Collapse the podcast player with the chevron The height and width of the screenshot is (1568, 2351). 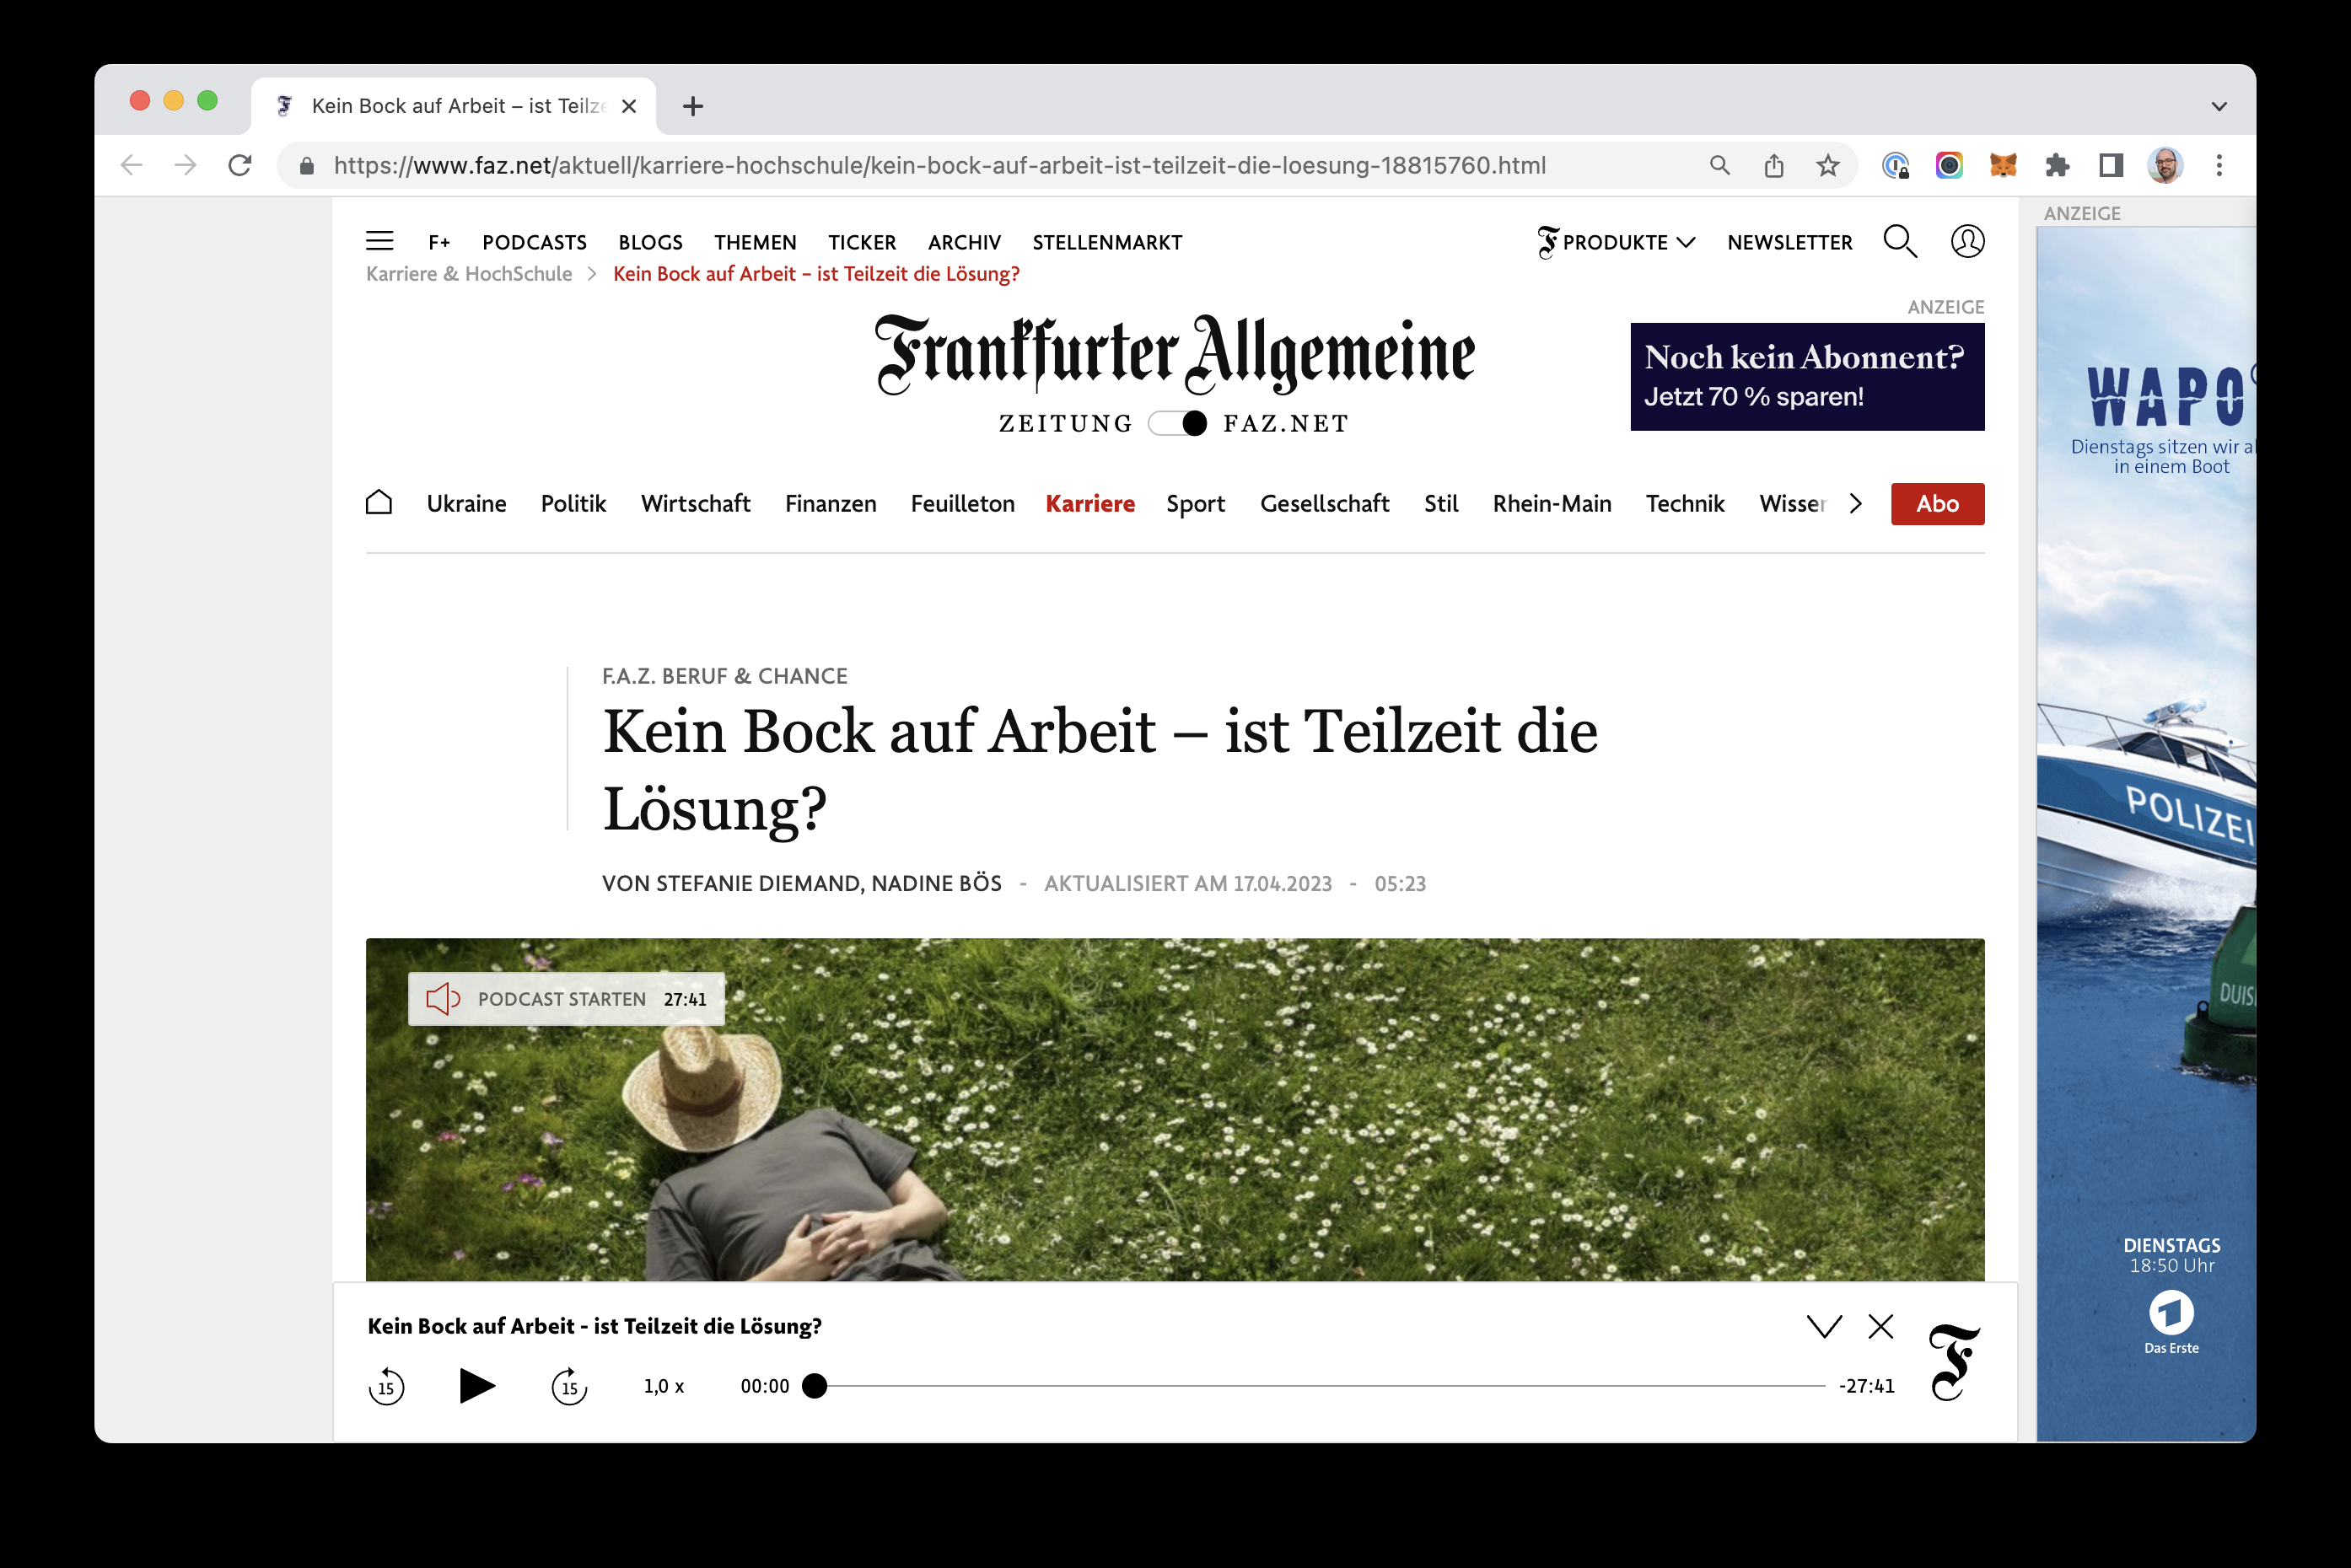(x=1824, y=1326)
